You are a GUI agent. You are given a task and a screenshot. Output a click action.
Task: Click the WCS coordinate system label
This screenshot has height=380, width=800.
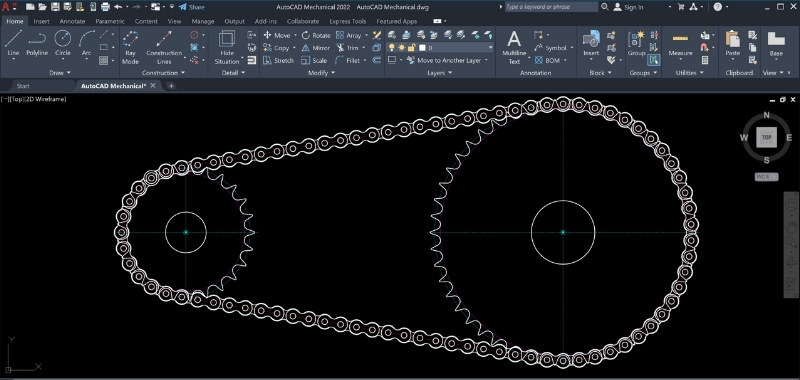(767, 177)
